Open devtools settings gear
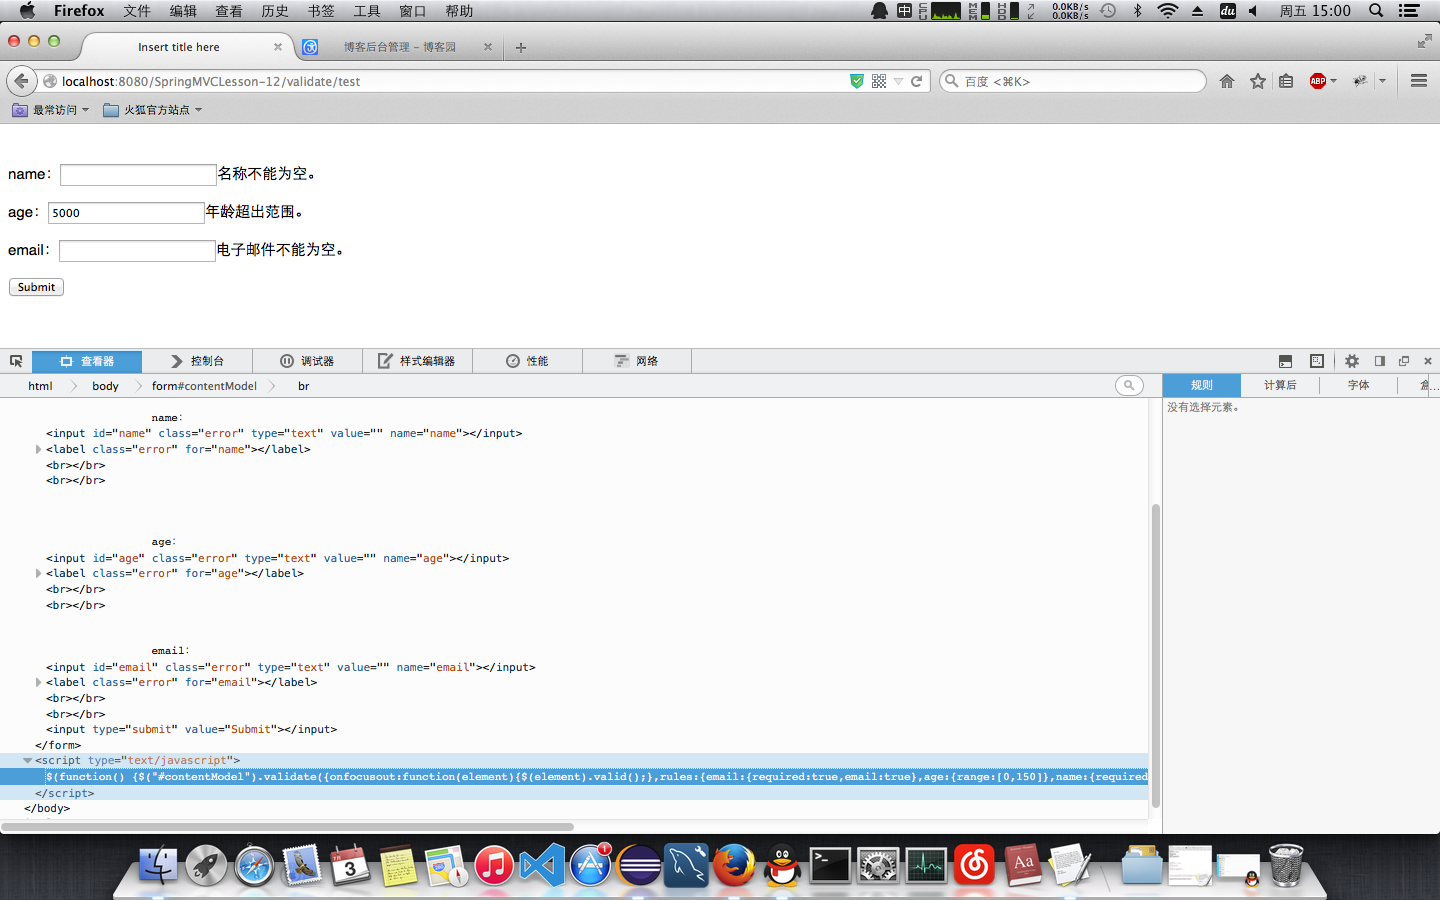 [1352, 361]
